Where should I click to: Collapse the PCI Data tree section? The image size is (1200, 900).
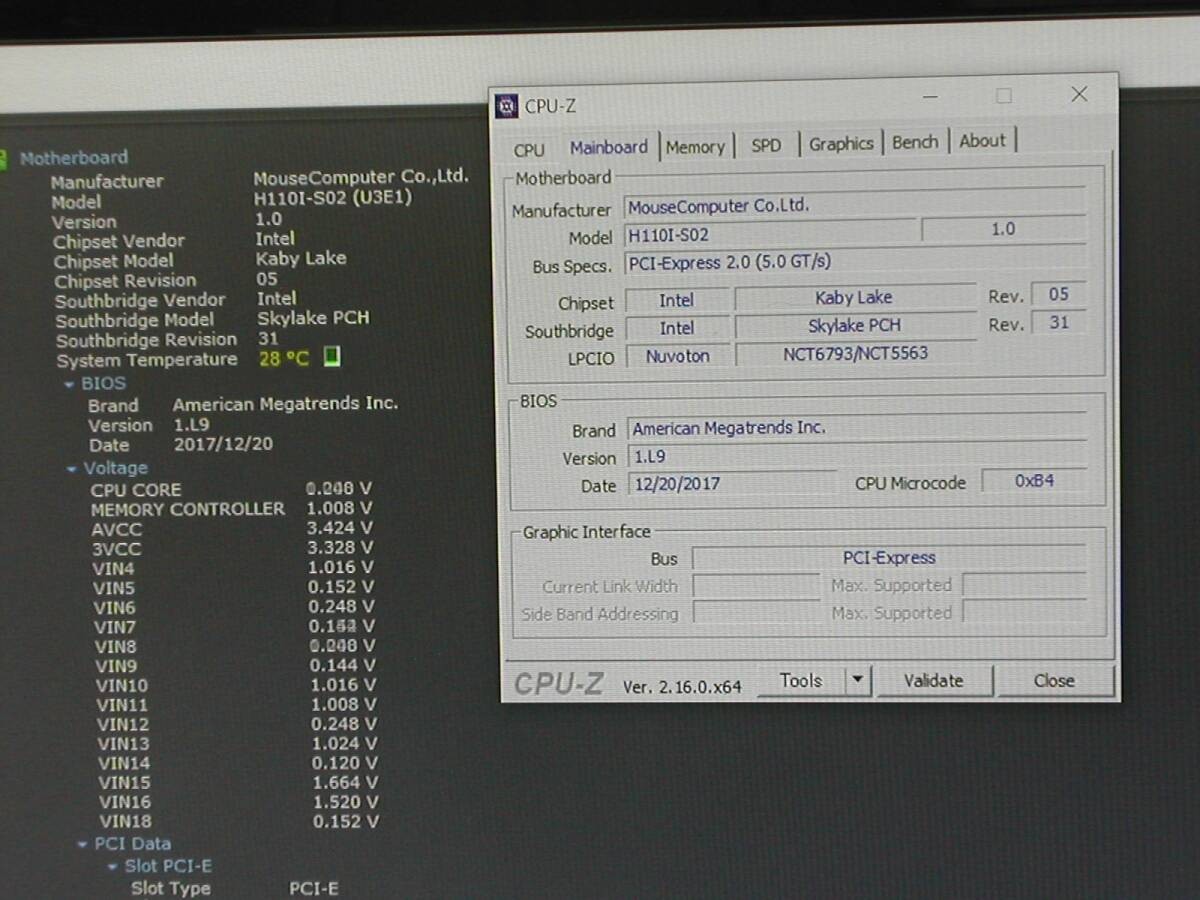point(83,844)
